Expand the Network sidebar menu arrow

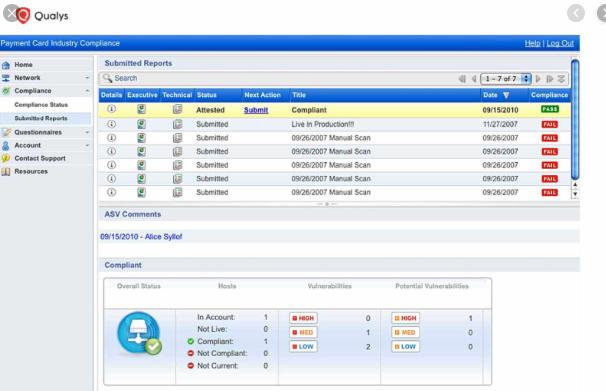87,78
